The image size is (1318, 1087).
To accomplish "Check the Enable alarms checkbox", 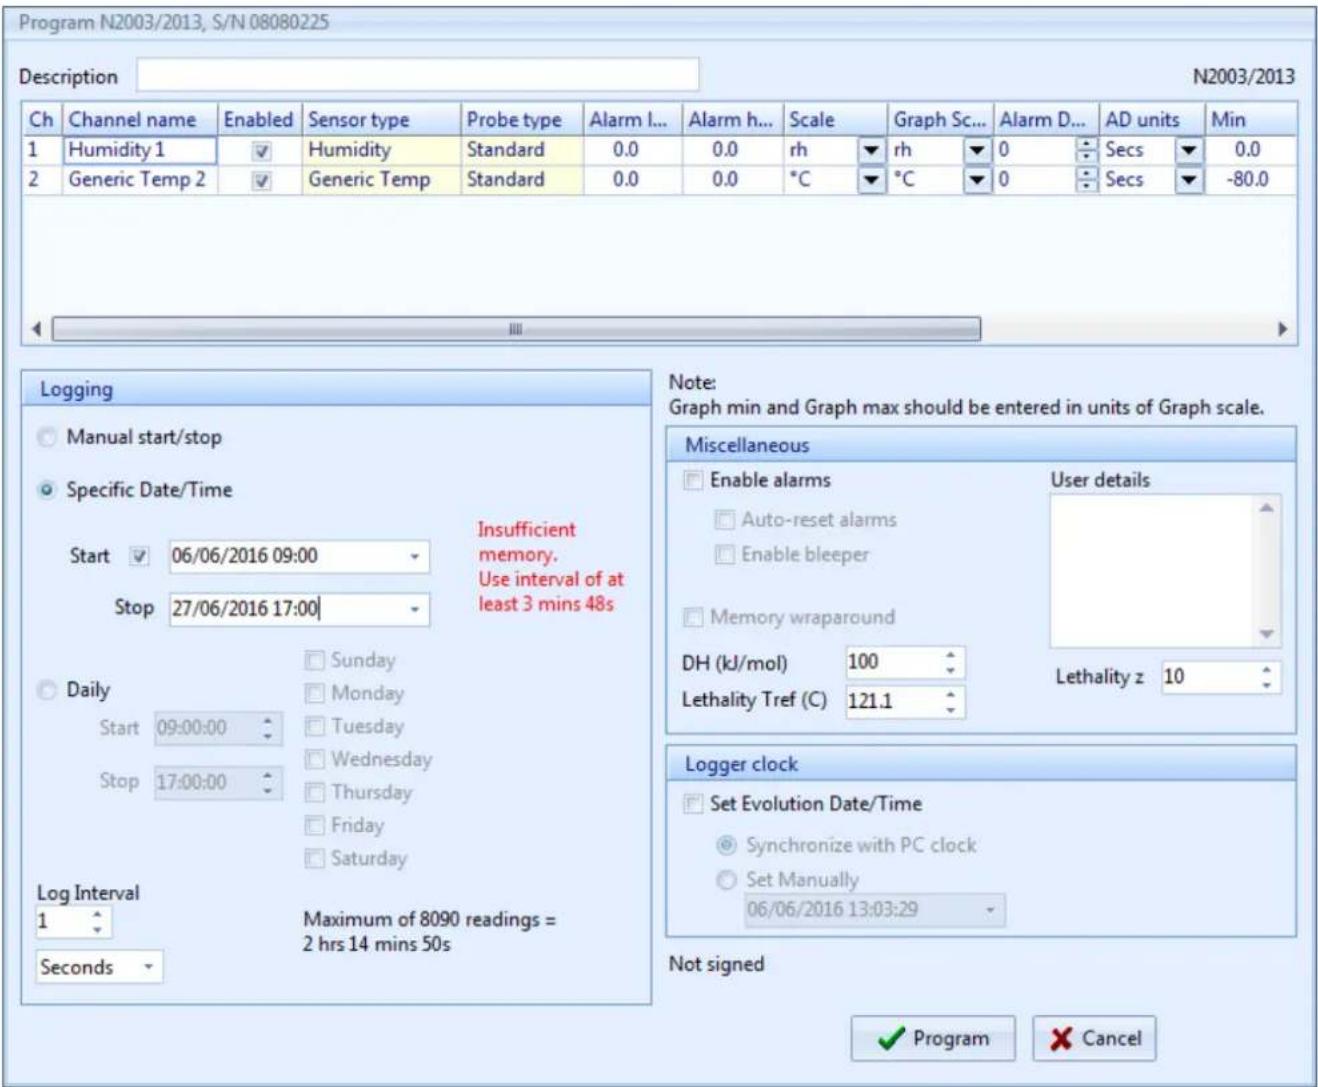I will [x=693, y=480].
